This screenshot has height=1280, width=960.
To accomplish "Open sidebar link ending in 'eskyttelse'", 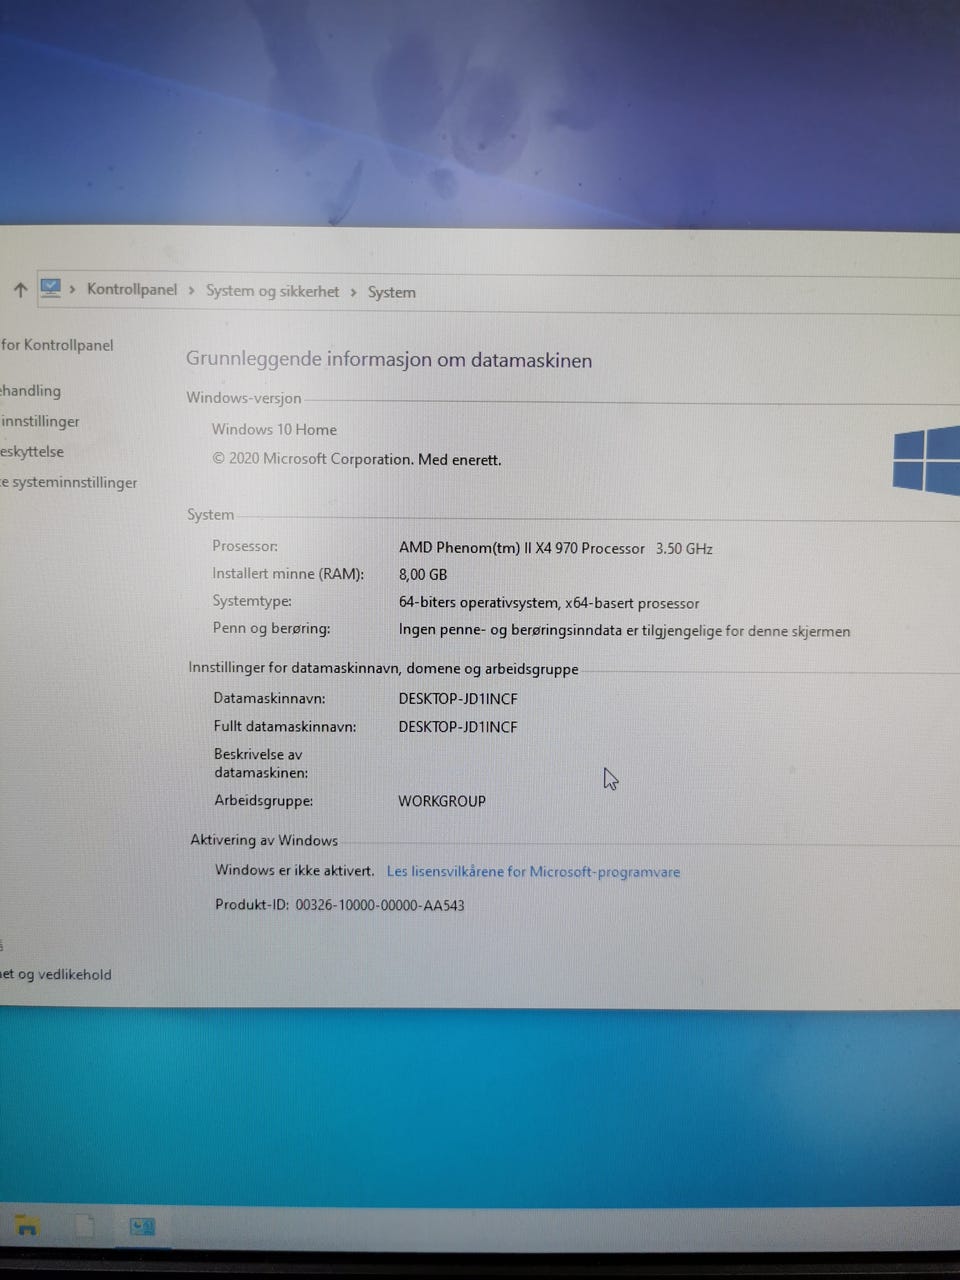I will pyautogui.click(x=32, y=452).
